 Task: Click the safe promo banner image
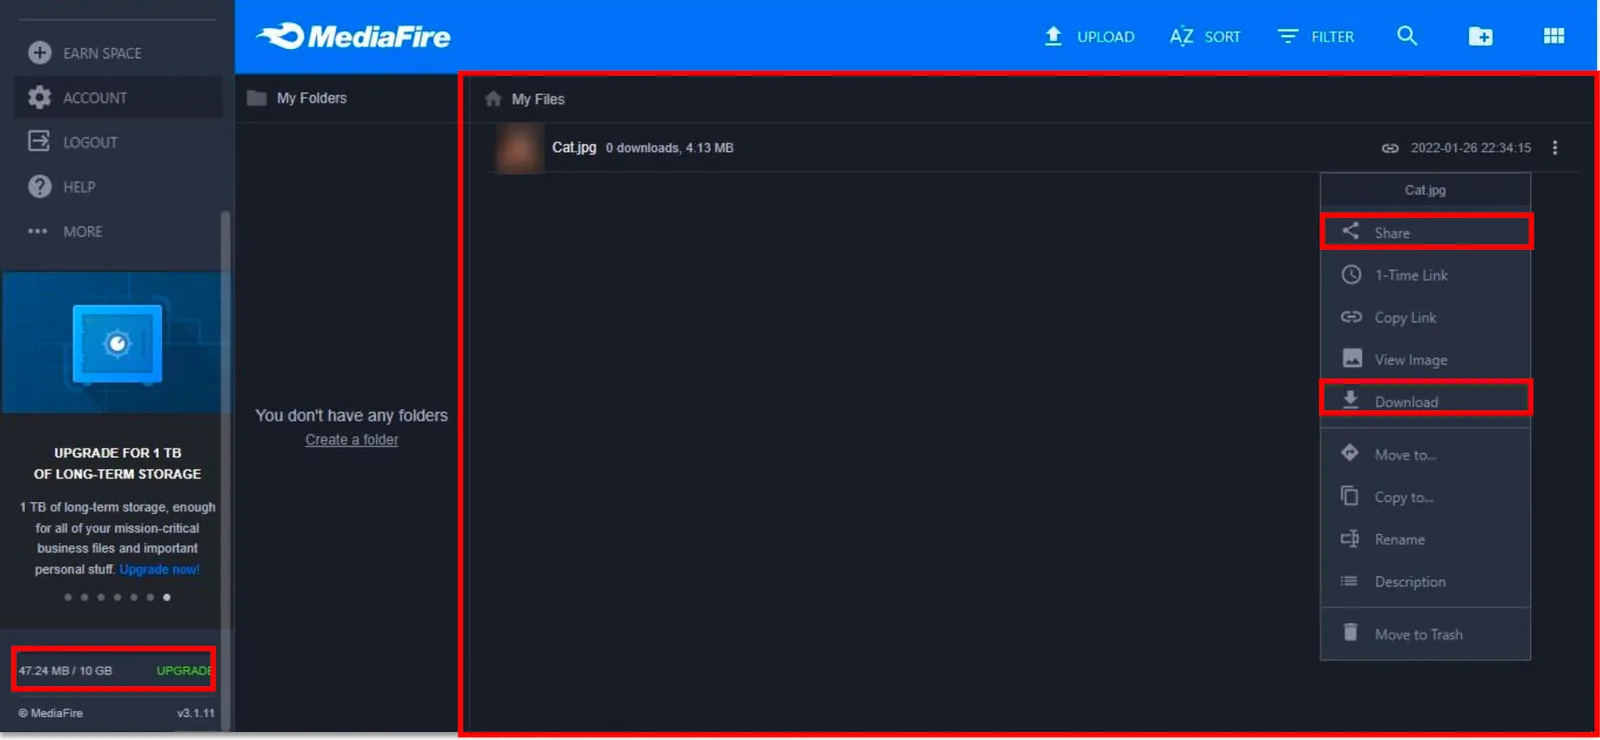[x=117, y=343]
